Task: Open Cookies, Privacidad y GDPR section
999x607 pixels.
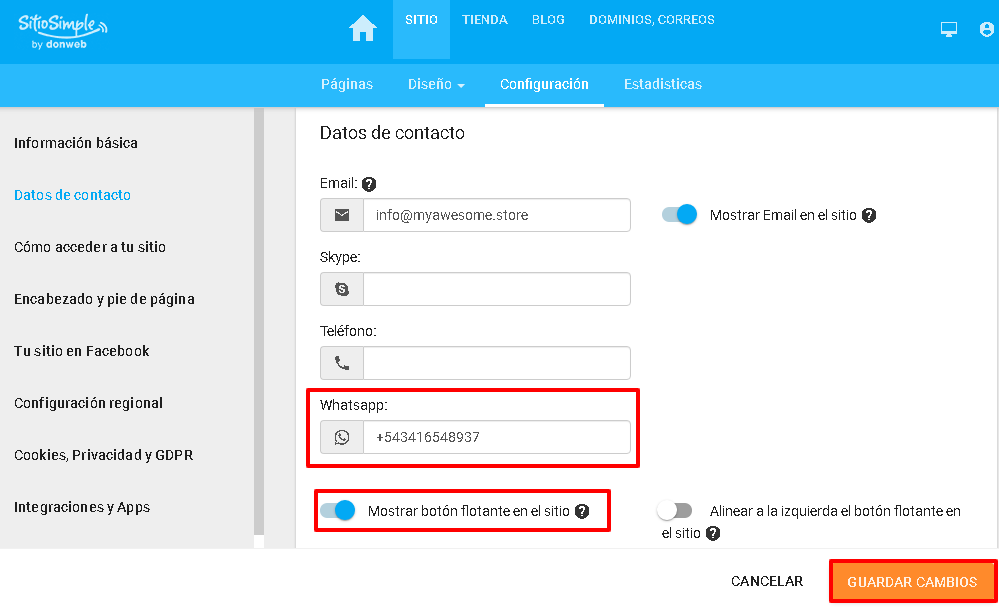Action: point(104,455)
